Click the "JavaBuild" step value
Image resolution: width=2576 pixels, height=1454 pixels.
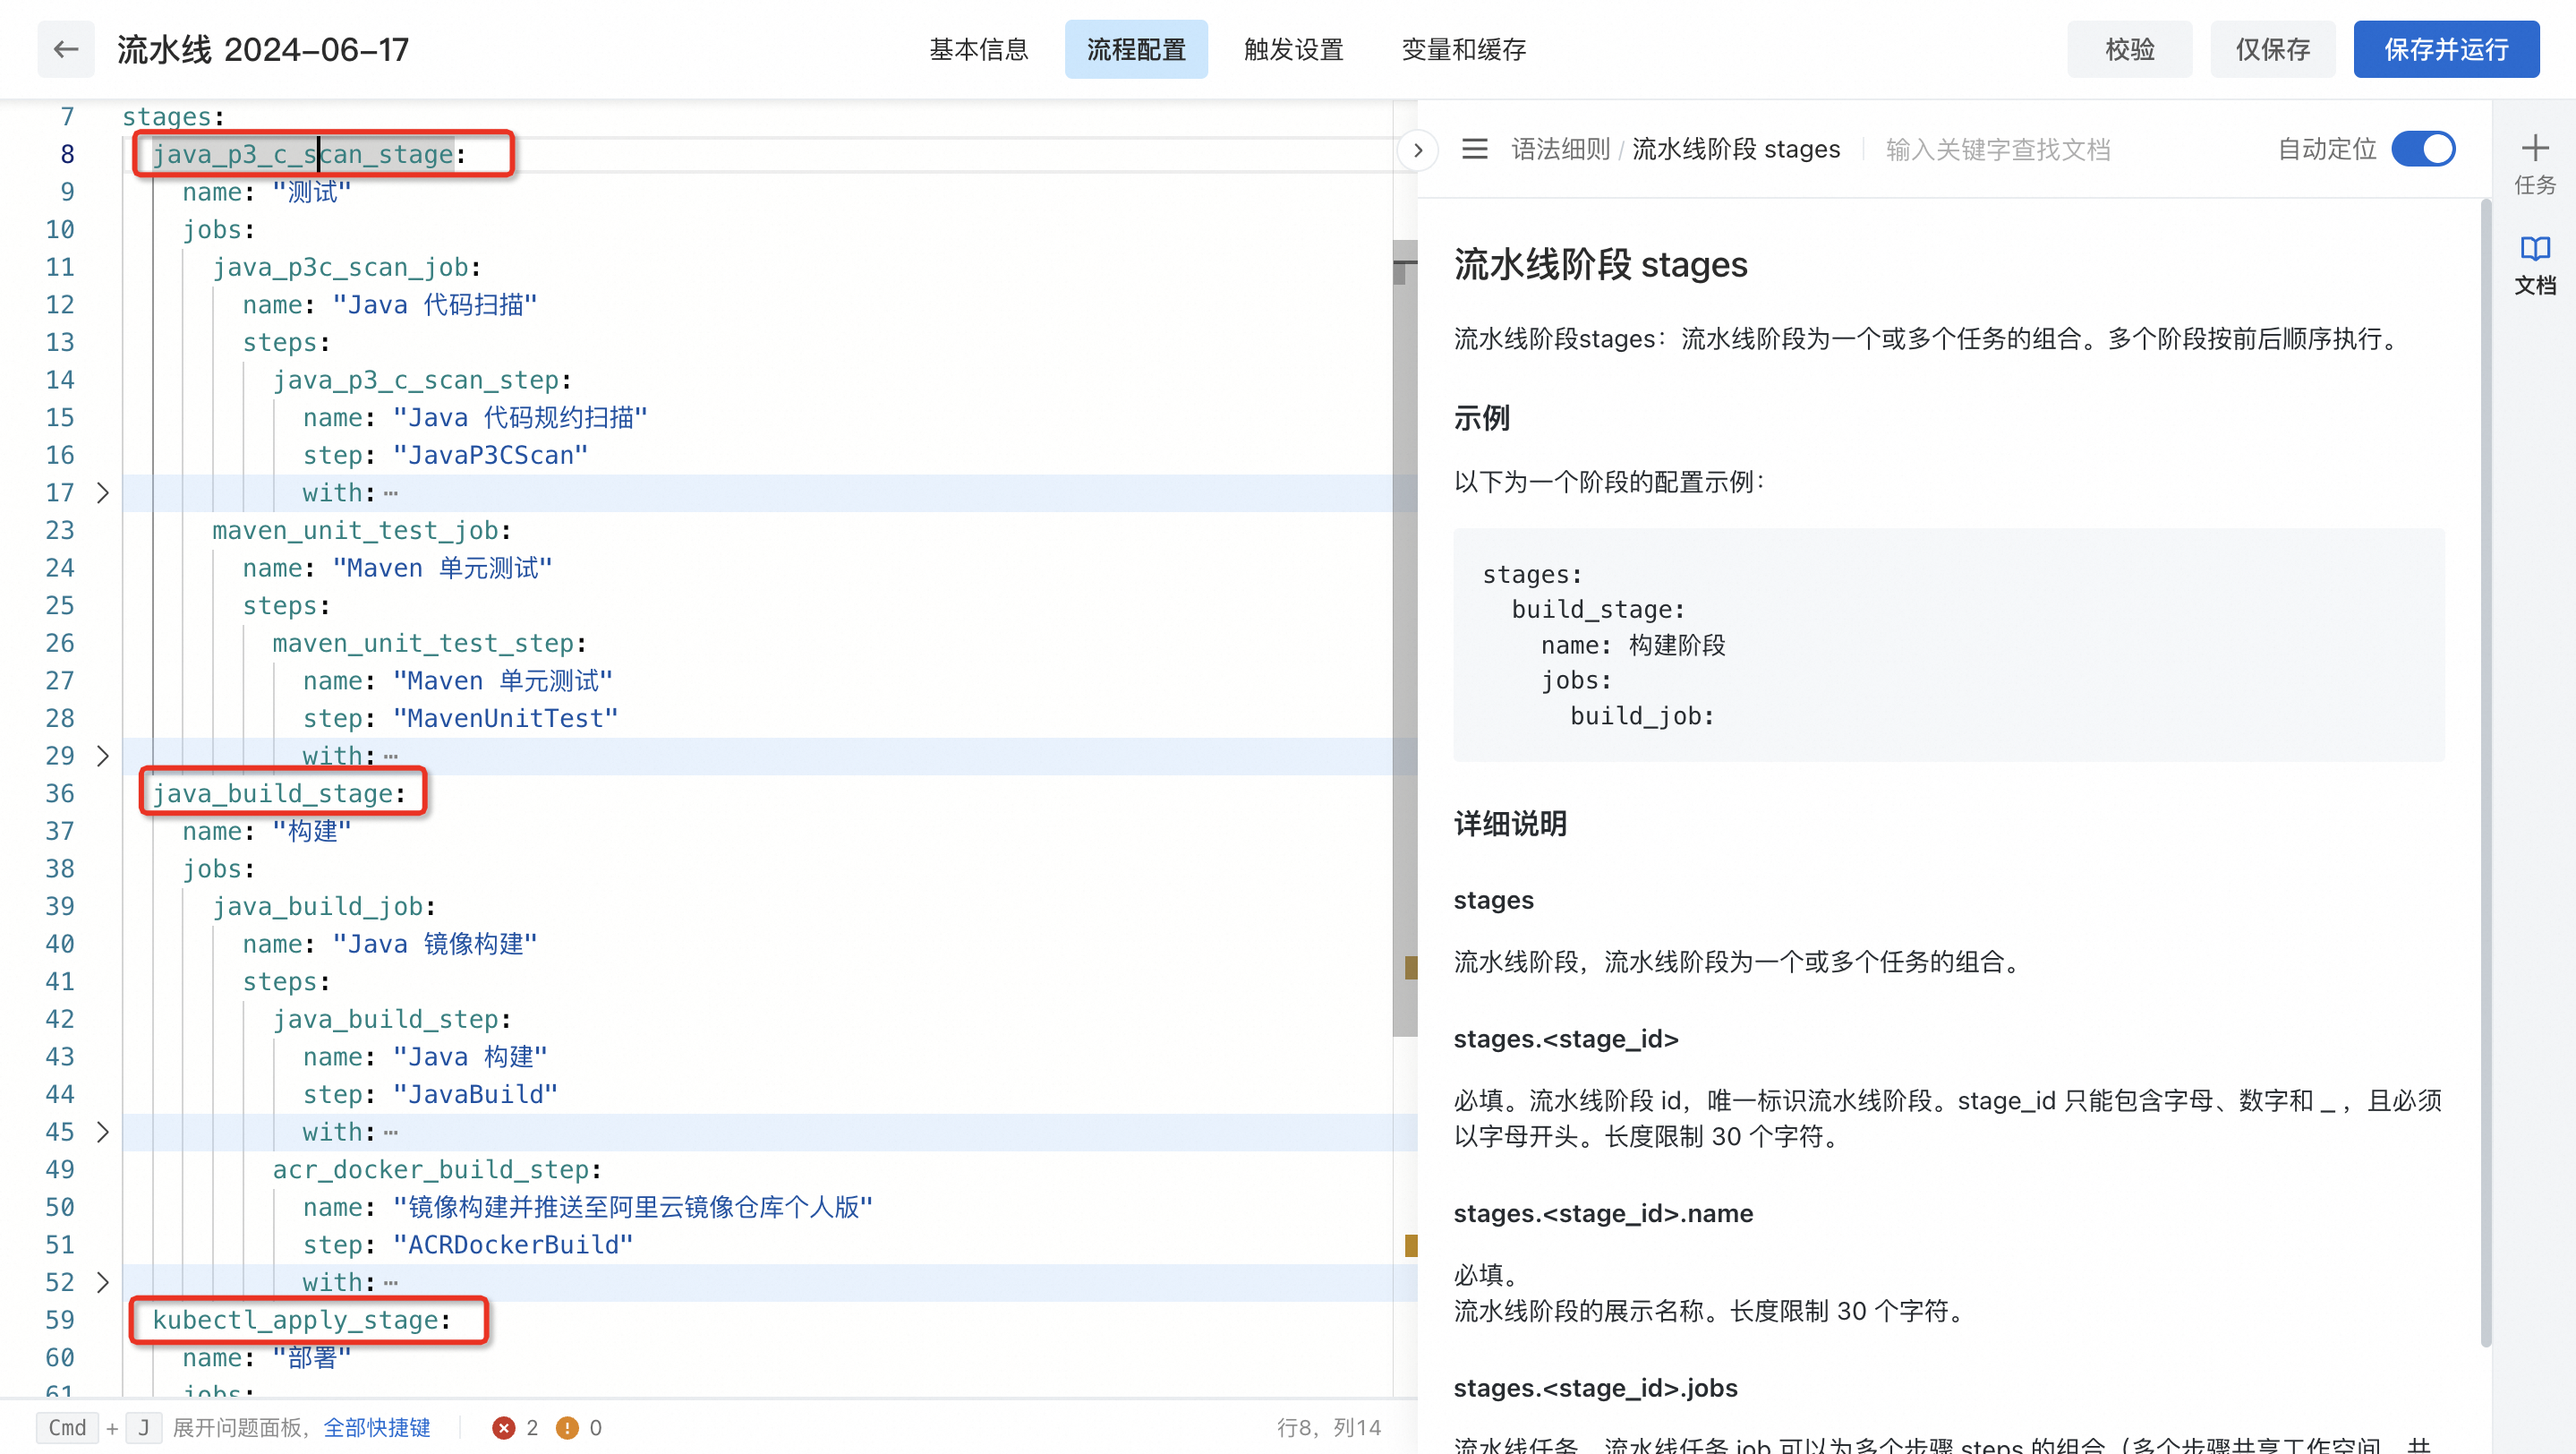pos(475,1095)
